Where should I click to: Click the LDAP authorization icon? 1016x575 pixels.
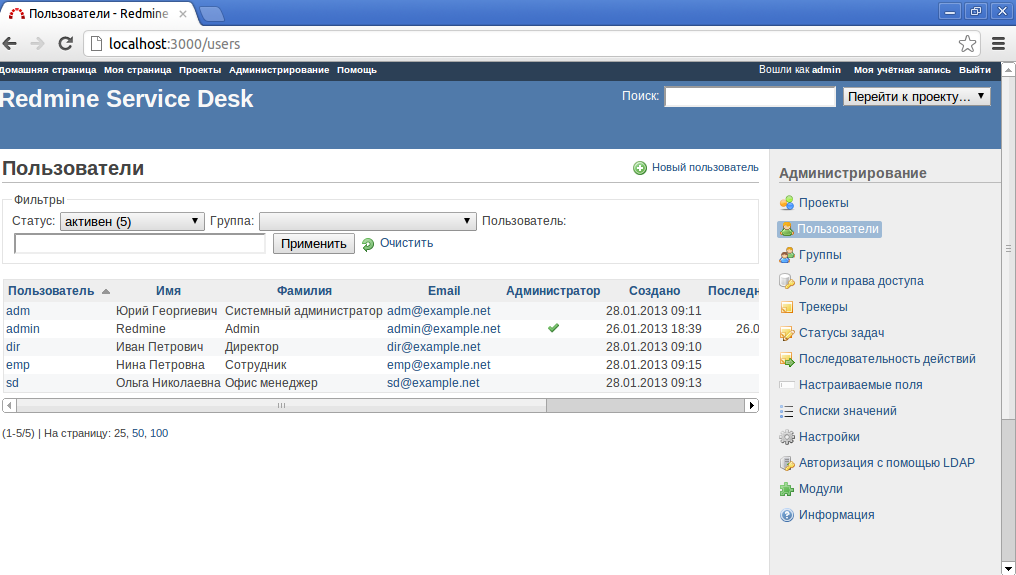[787, 463]
